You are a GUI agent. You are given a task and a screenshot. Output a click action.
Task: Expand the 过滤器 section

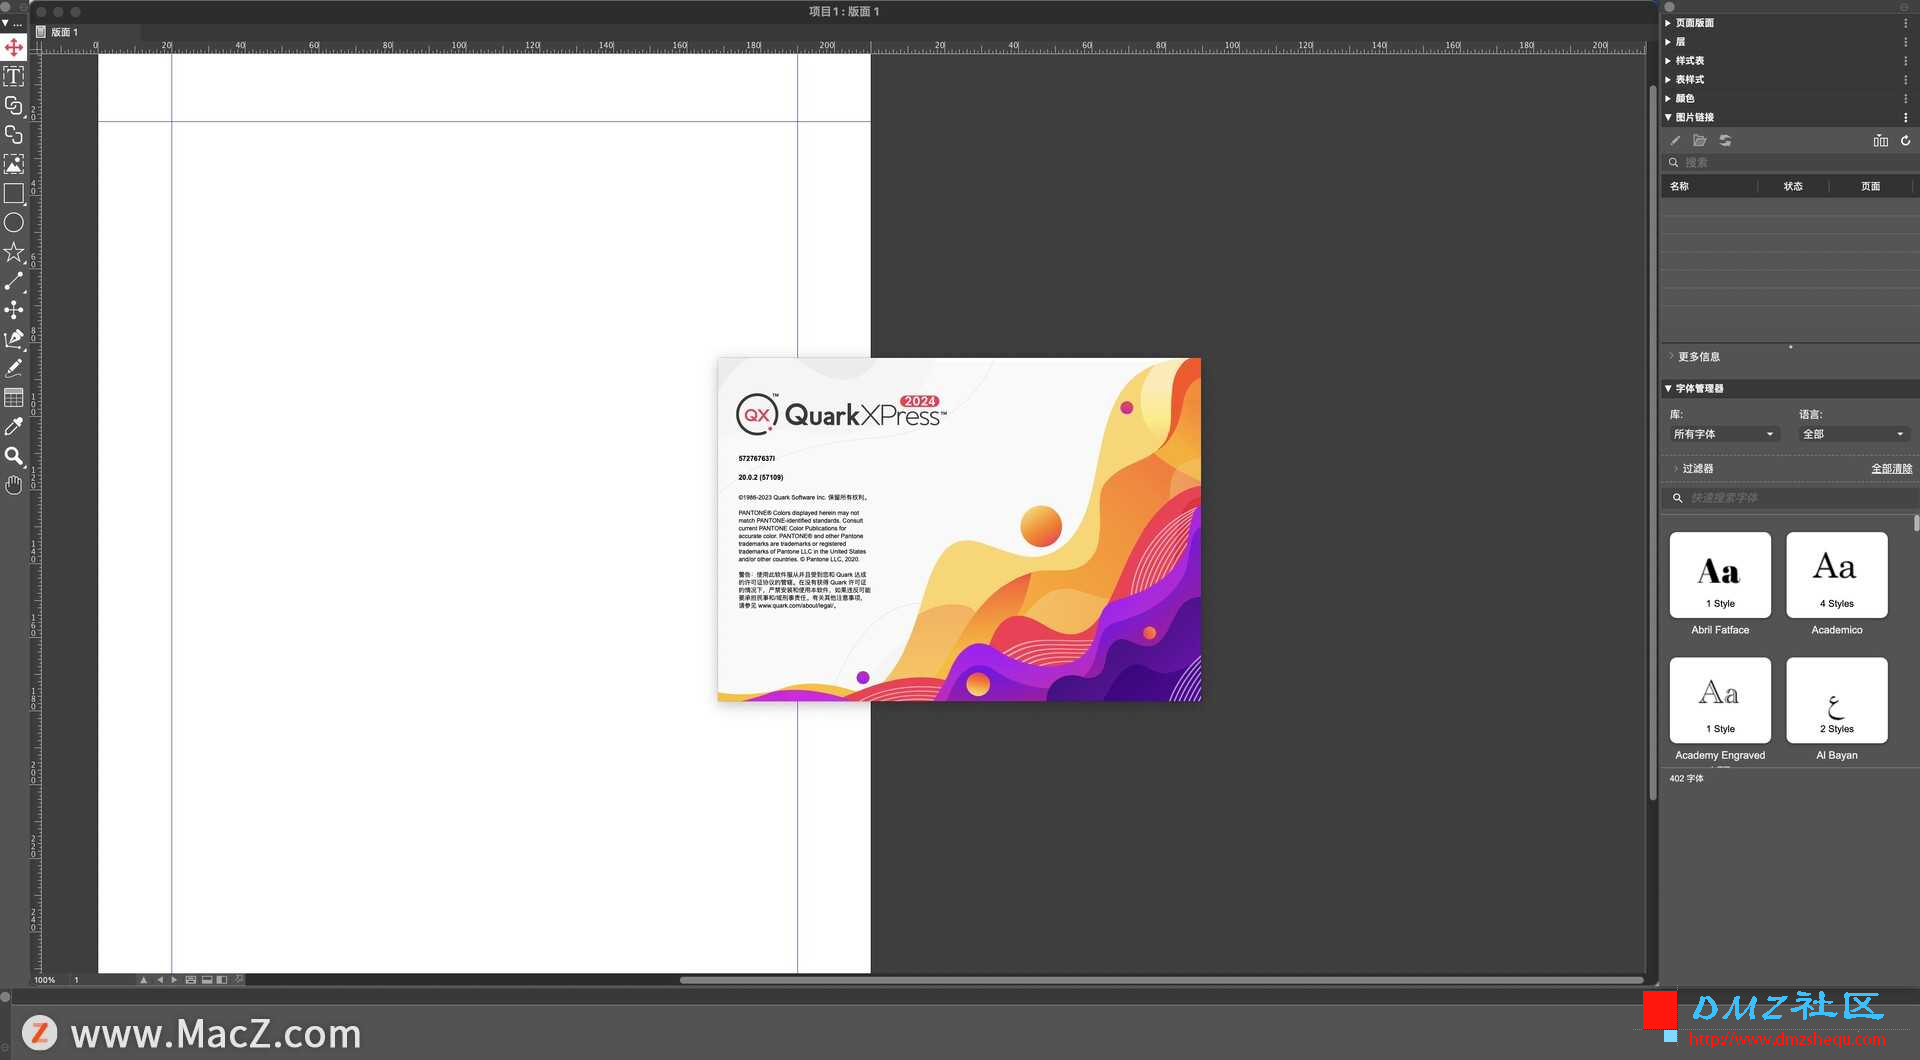1675,469
